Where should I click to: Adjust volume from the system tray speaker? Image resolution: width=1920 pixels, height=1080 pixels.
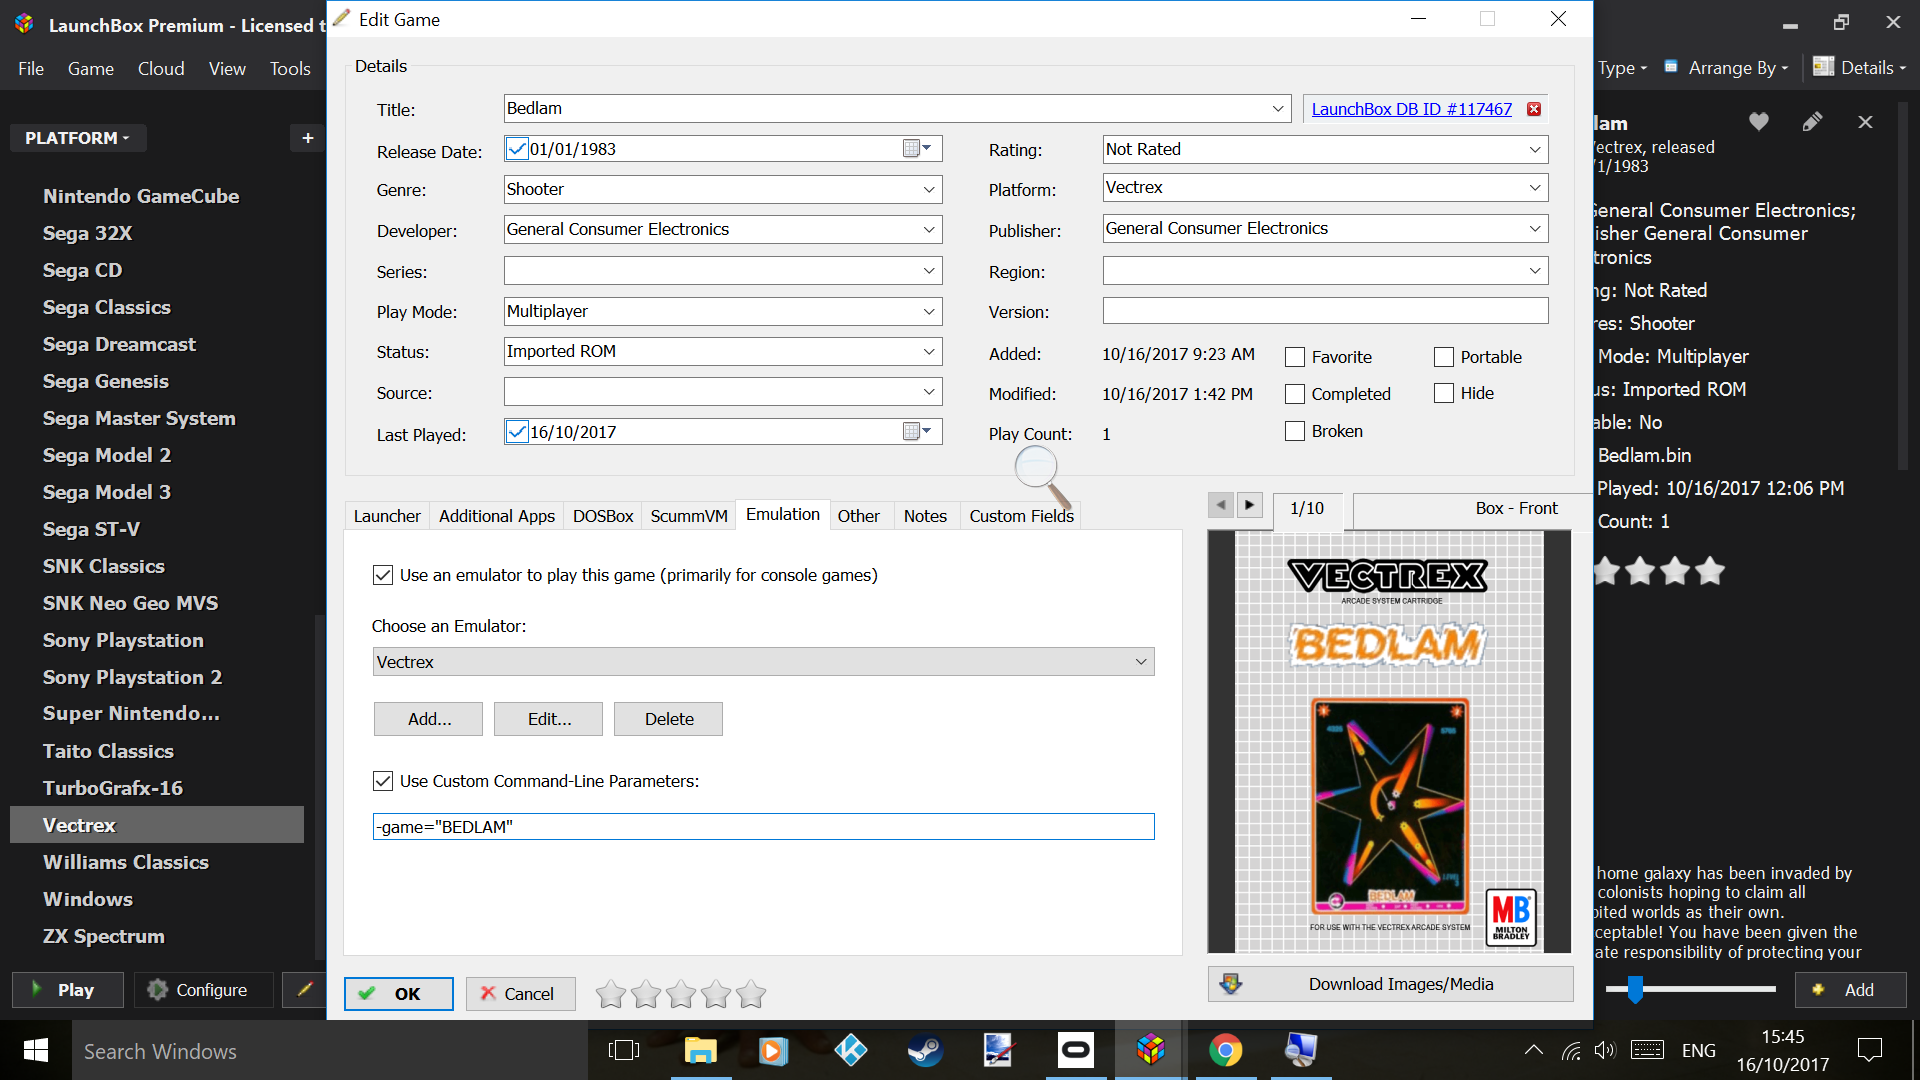point(1604,1050)
